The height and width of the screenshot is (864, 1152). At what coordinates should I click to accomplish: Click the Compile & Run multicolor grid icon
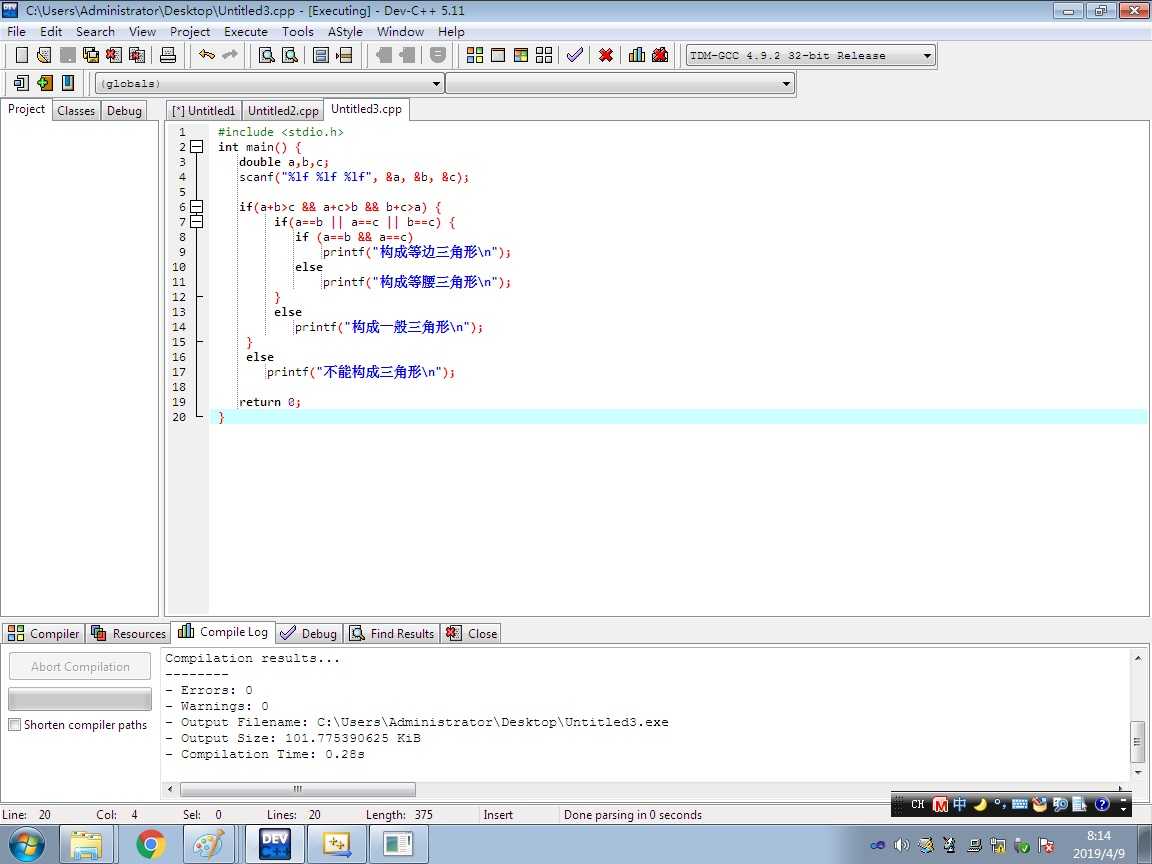[521, 55]
